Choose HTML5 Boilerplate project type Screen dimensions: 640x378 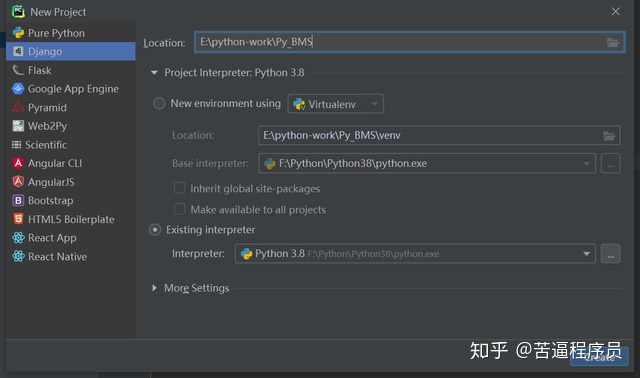pyautogui.click(x=71, y=219)
